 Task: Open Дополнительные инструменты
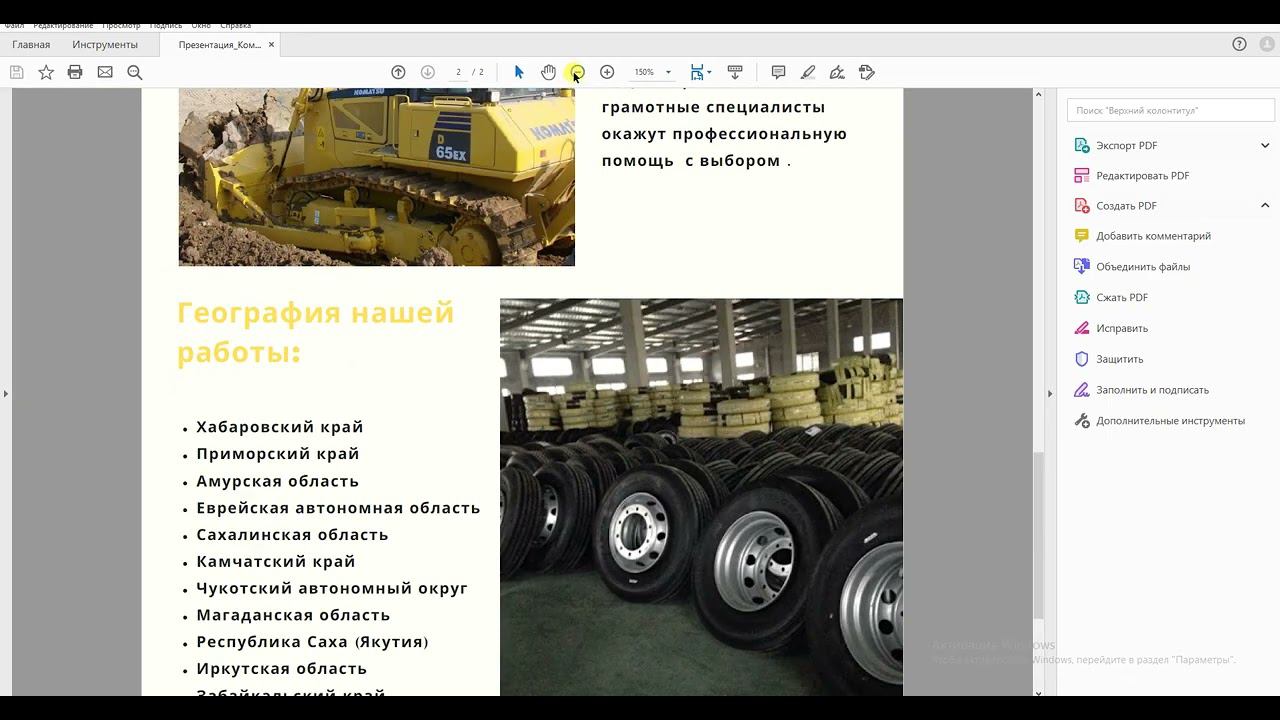(1170, 421)
